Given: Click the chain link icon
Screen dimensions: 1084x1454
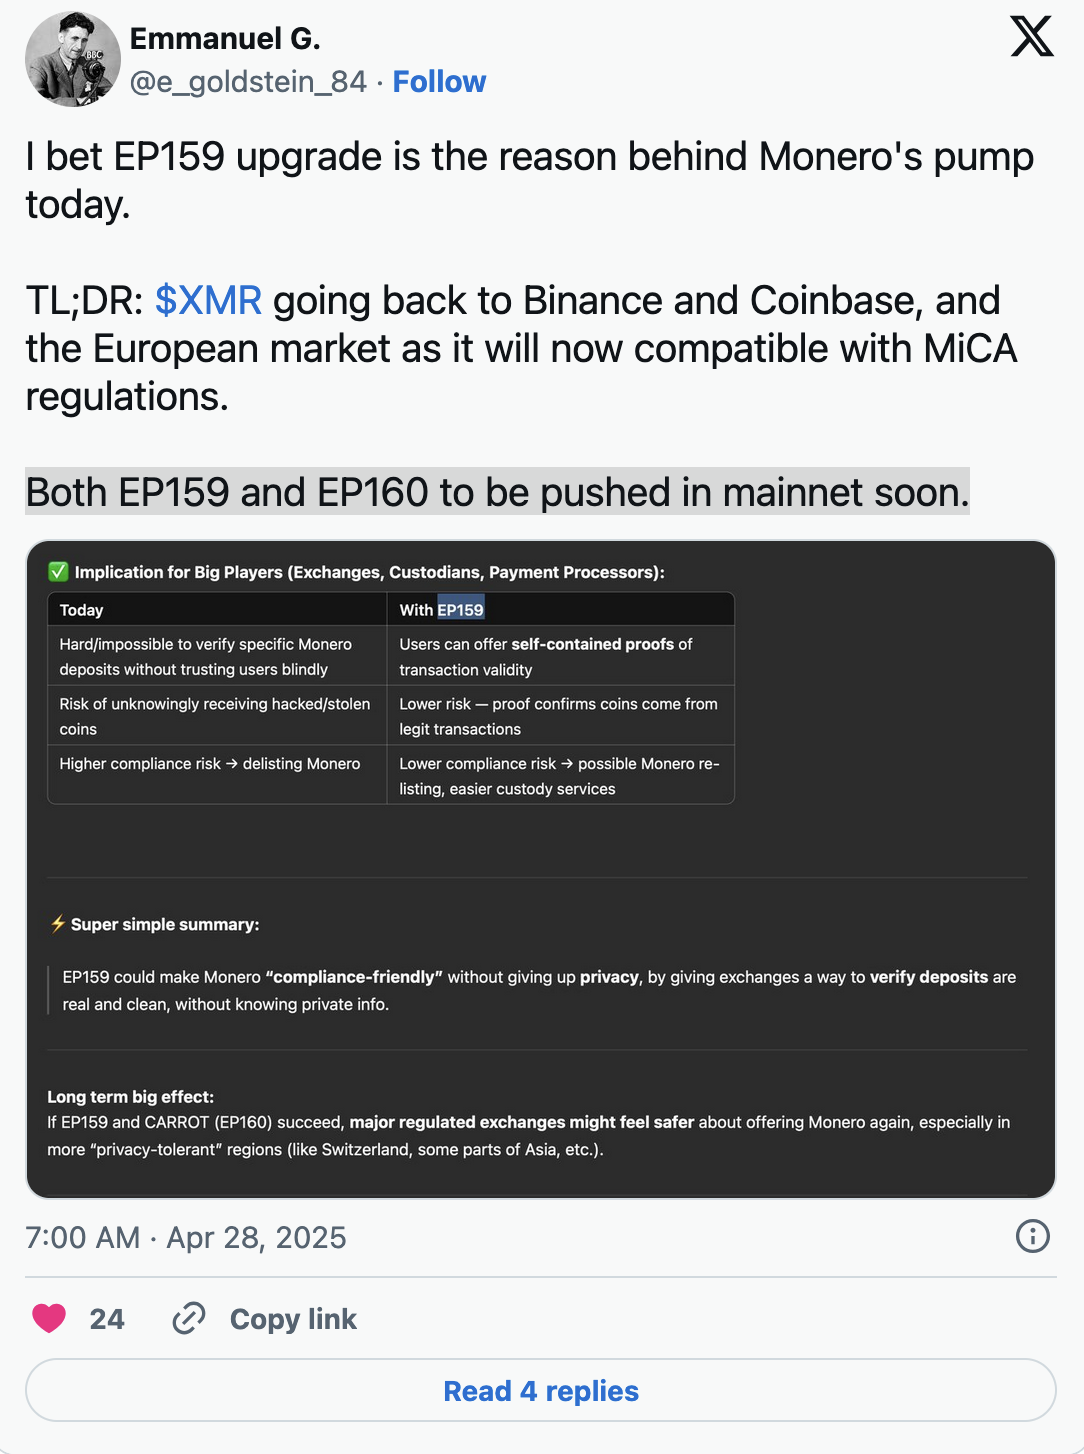Looking at the screenshot, I should coord(188,1319).
